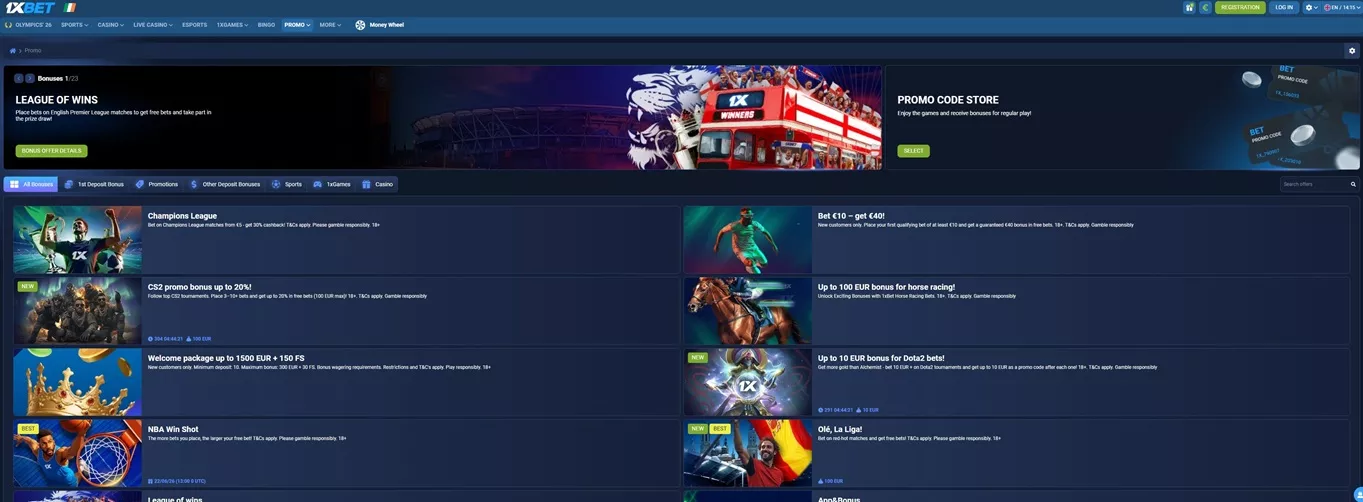The image size is (1363, 502).
Task: Click the NBA Win Shot end date text
Action: pyautogui.click(x=181, y=481)
